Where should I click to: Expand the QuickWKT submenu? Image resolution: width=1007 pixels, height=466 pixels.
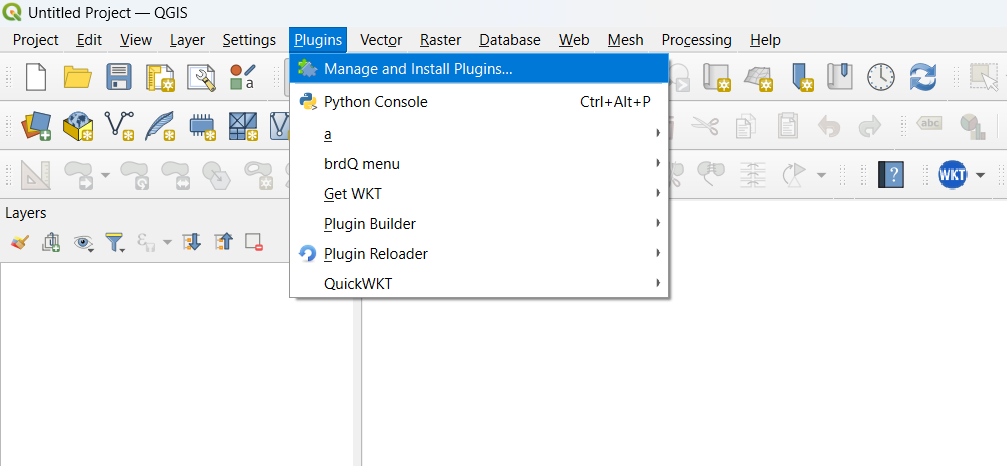[479, 283]
